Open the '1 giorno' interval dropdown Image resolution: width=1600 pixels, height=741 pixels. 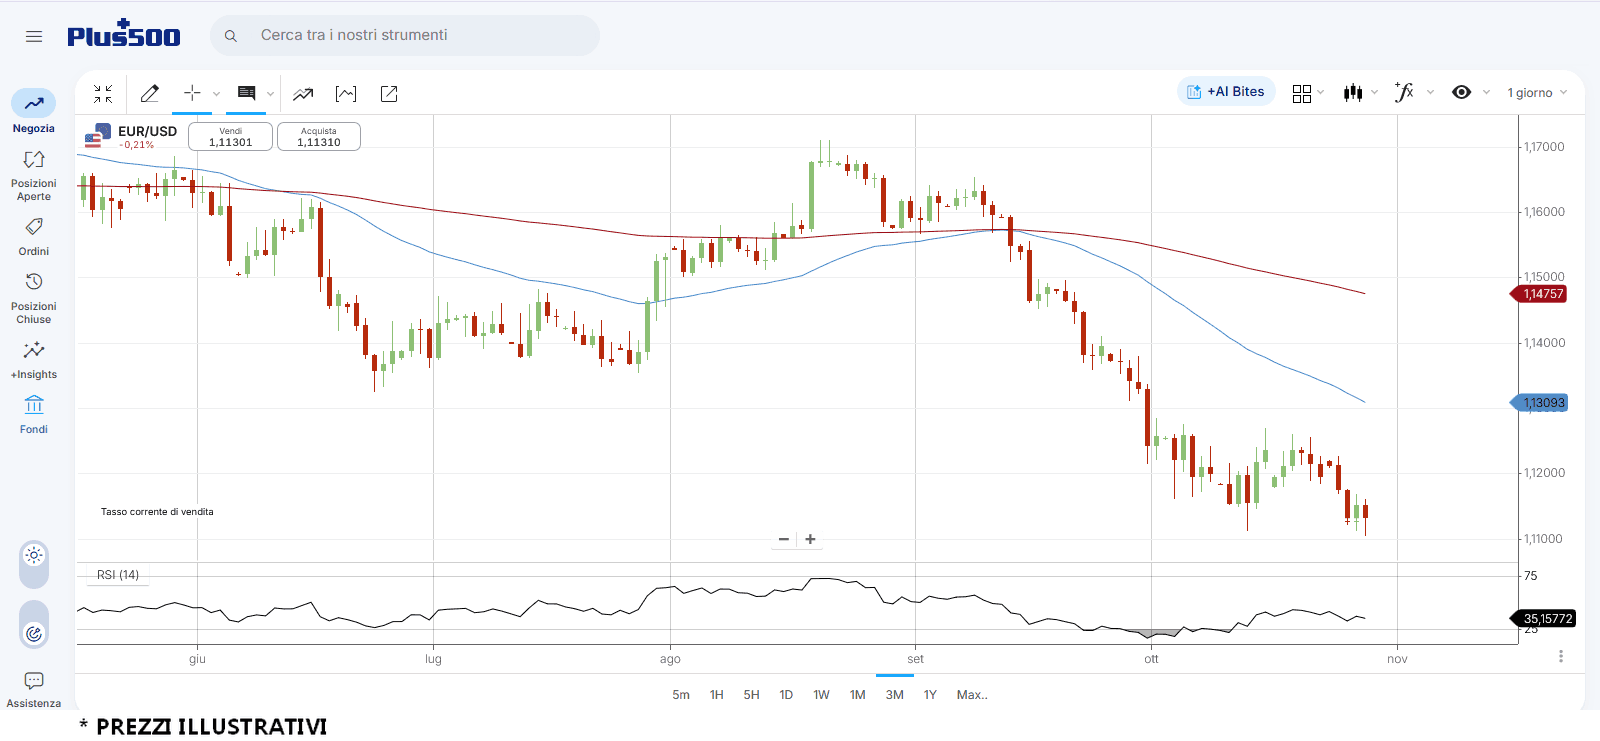(x=1537, y=93)
